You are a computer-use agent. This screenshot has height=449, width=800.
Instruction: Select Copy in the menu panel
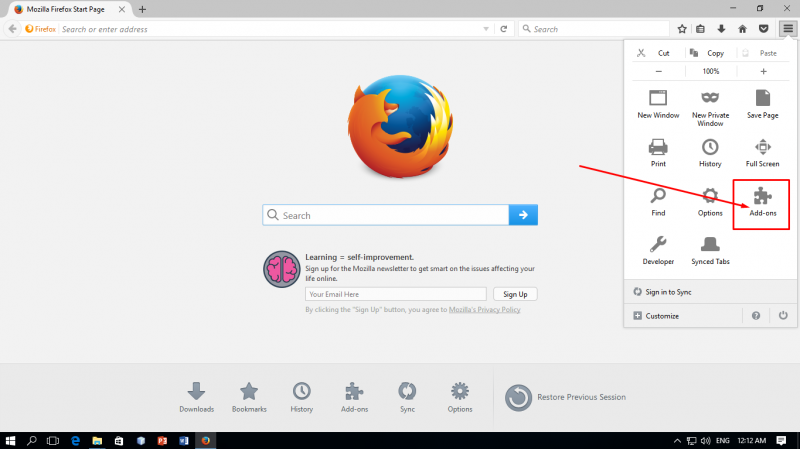(710, 53)
